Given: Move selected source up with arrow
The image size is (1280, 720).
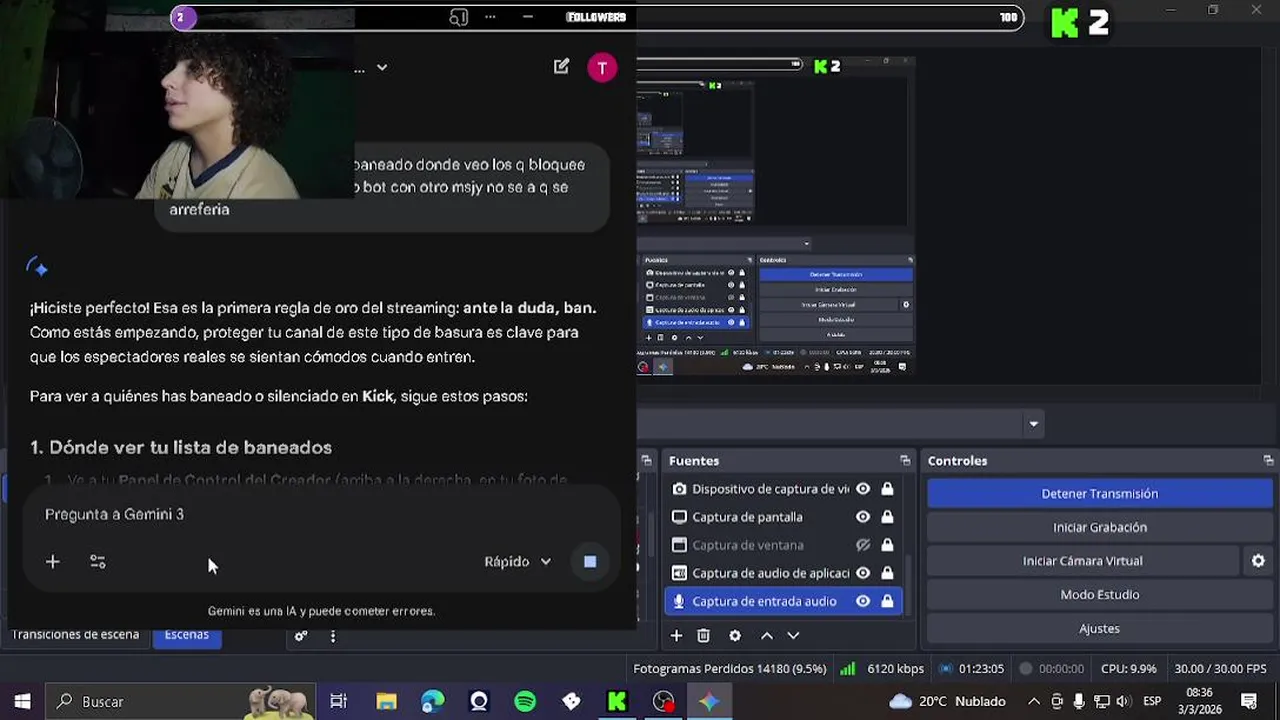Looking at the screenshot, I should [767, 635].
